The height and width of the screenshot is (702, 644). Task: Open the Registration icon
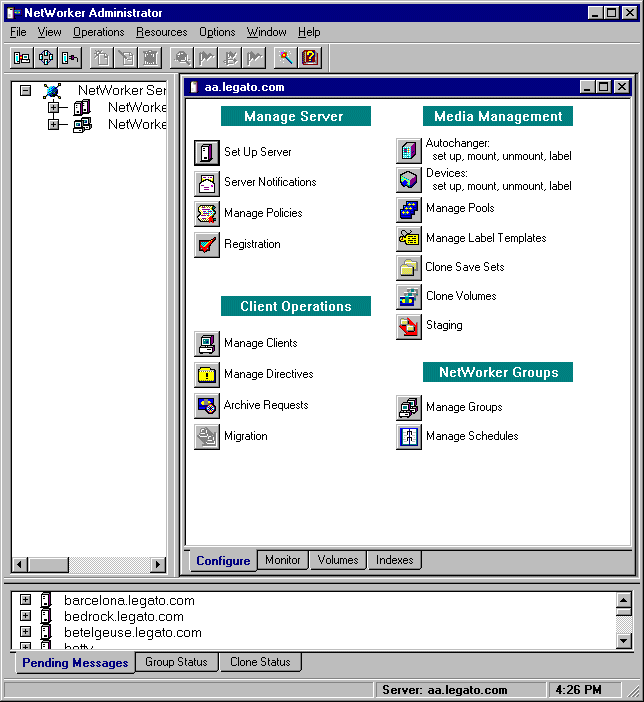tap(207, 245)
